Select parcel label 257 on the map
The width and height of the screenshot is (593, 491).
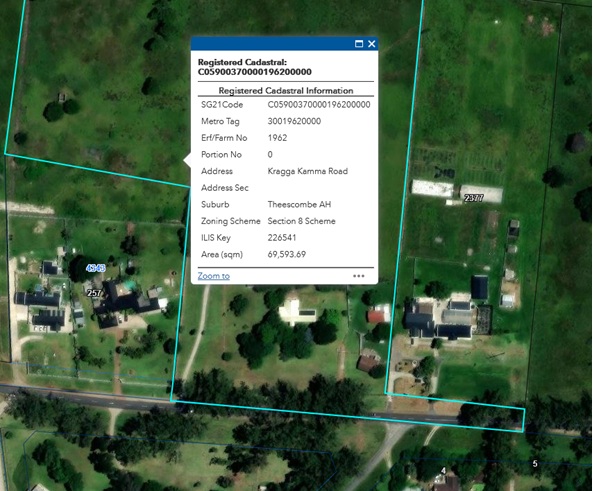(x=94, y=293)
